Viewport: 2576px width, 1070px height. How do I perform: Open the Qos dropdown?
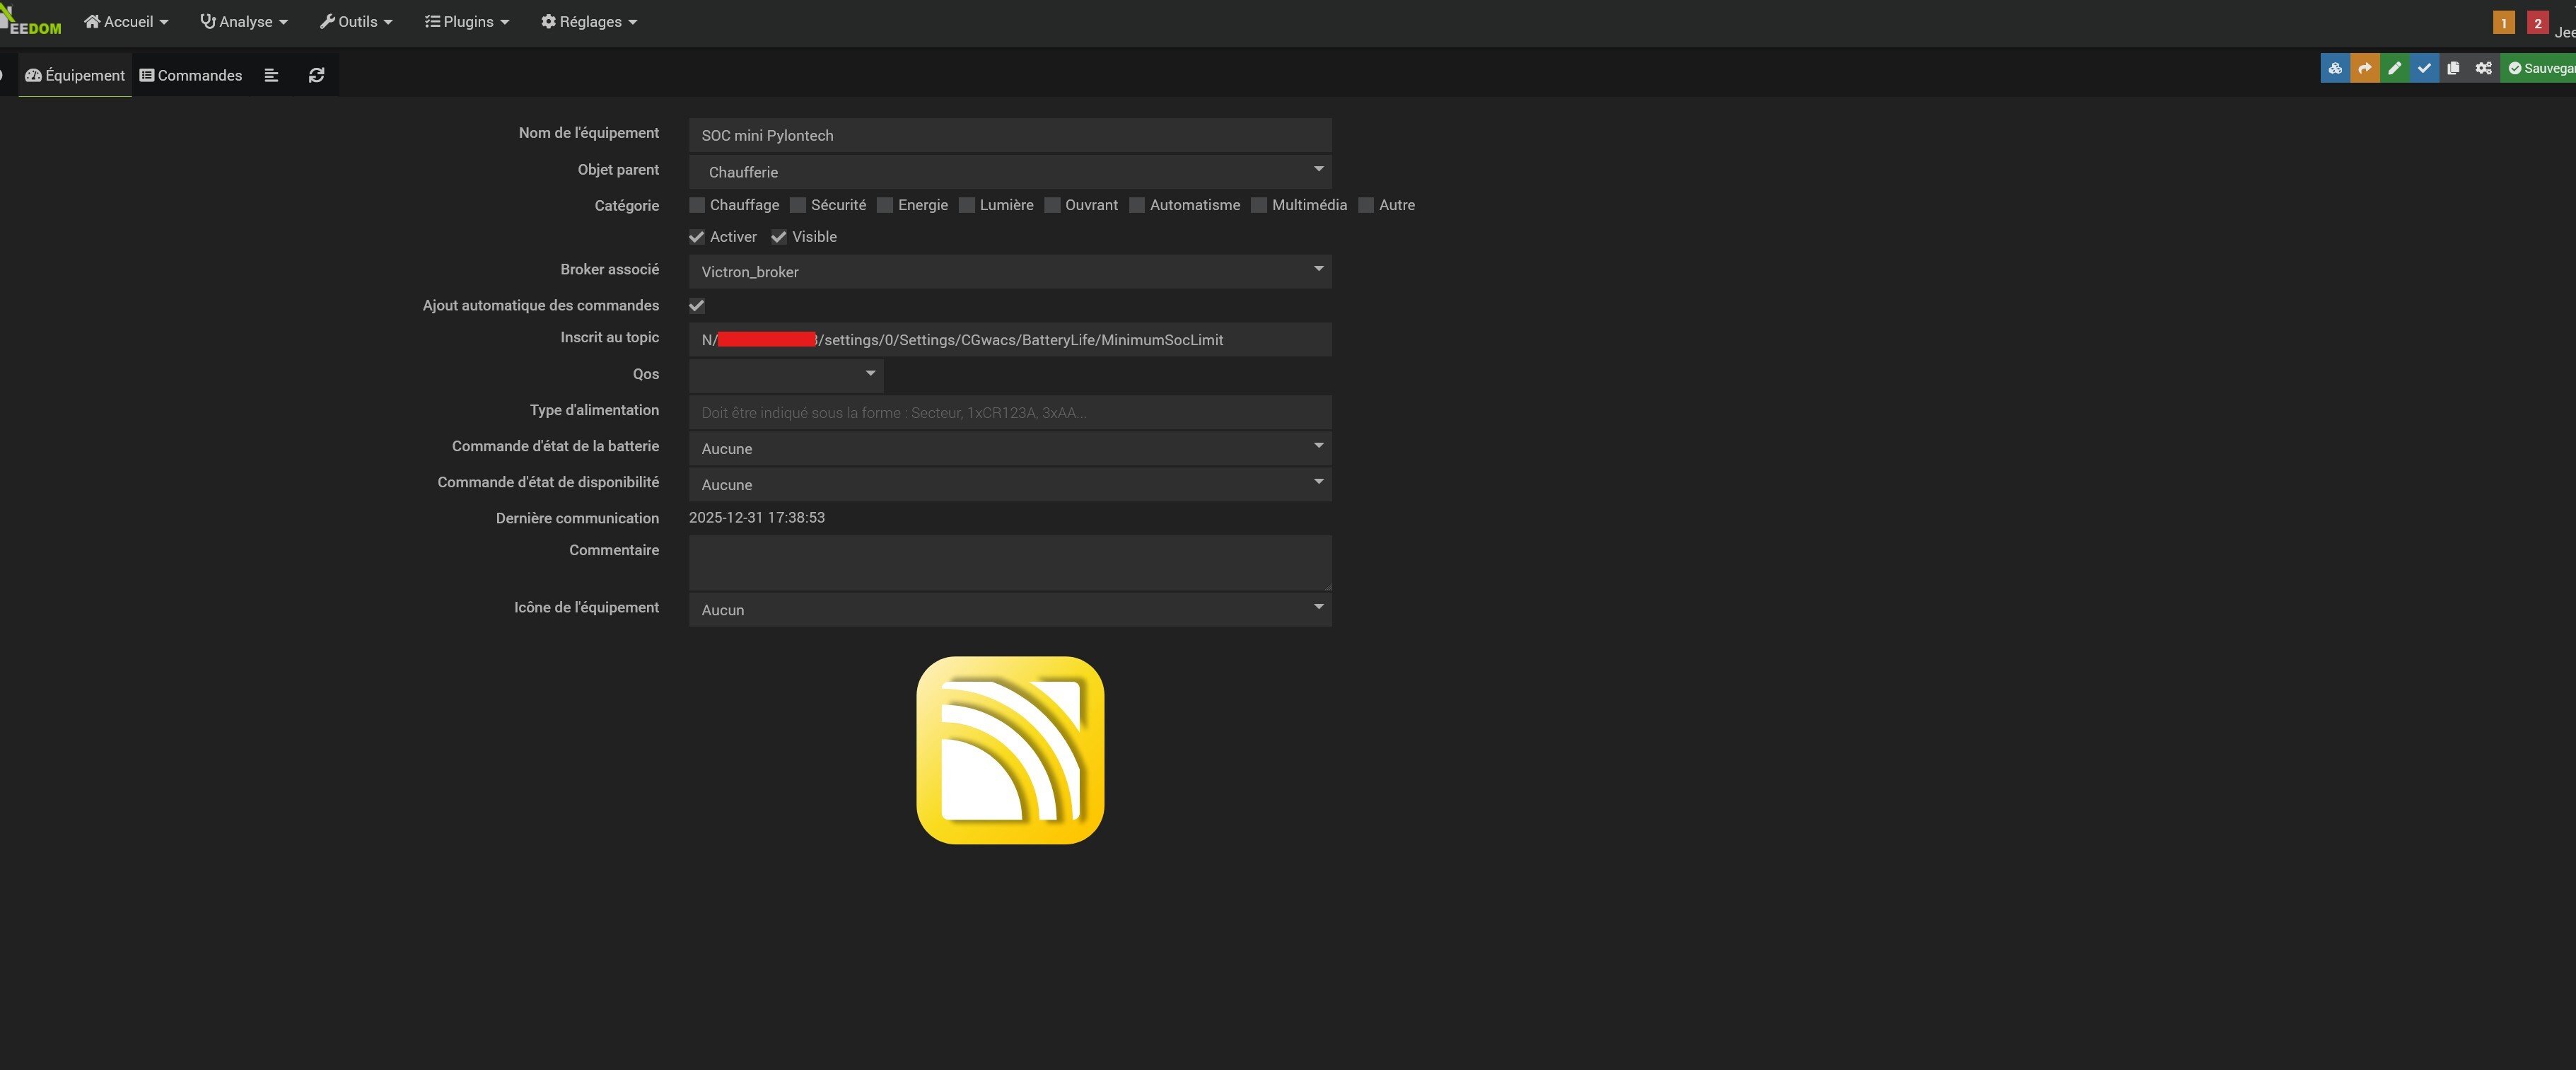click(x=786, y=375)
